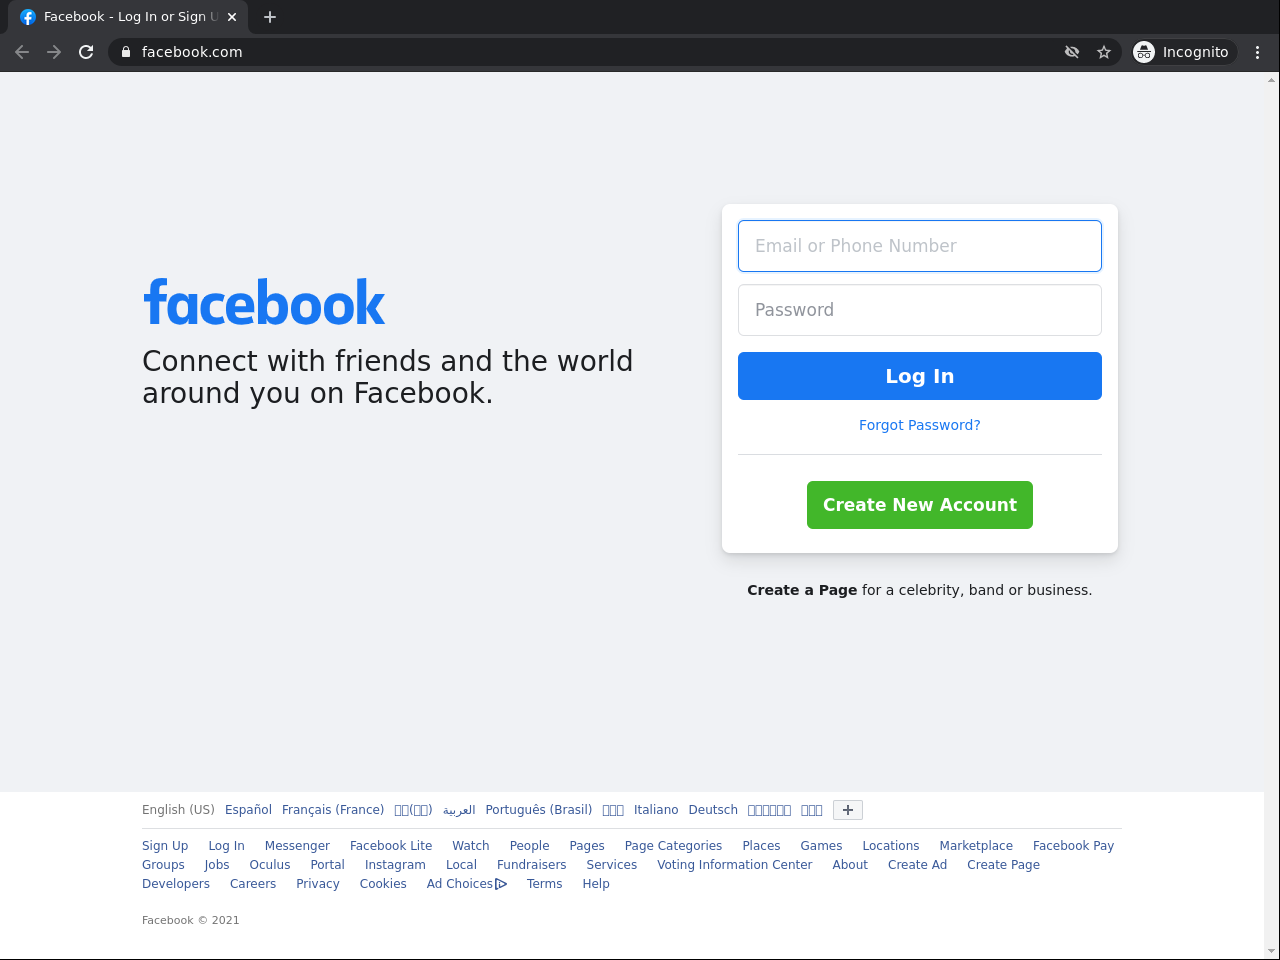This screenshot has width=1280, height=960.
Task: Open the People footer link
Action: (530, 846)
